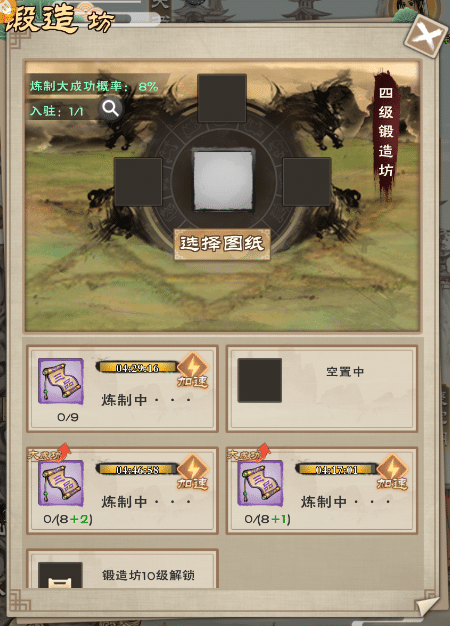This screenshot has width=450, height=626.
Task: Click the 大成功 arrow badge on the 0/(8+1) slot
Action: (249, 453)
